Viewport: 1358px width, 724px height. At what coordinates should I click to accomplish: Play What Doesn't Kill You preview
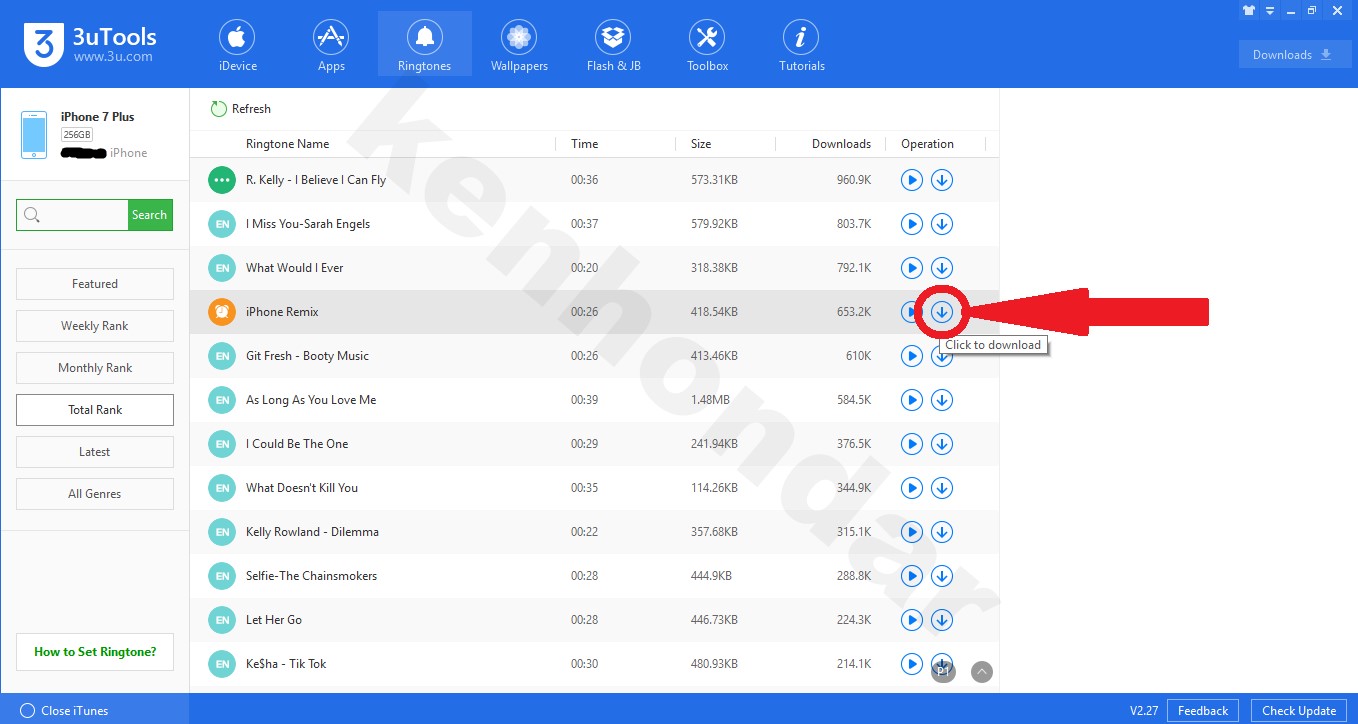pyautogui.click(x=911, y=488)
